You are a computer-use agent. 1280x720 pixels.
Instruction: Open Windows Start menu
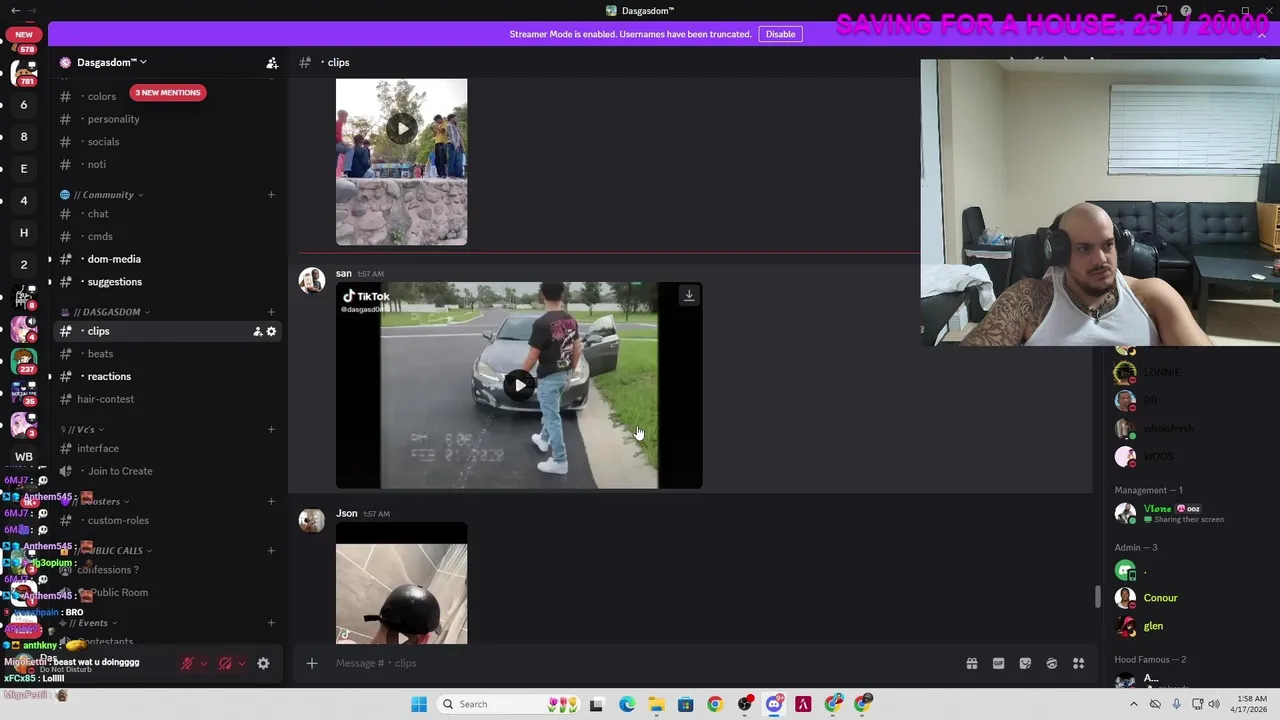click(x=419, y=704)
